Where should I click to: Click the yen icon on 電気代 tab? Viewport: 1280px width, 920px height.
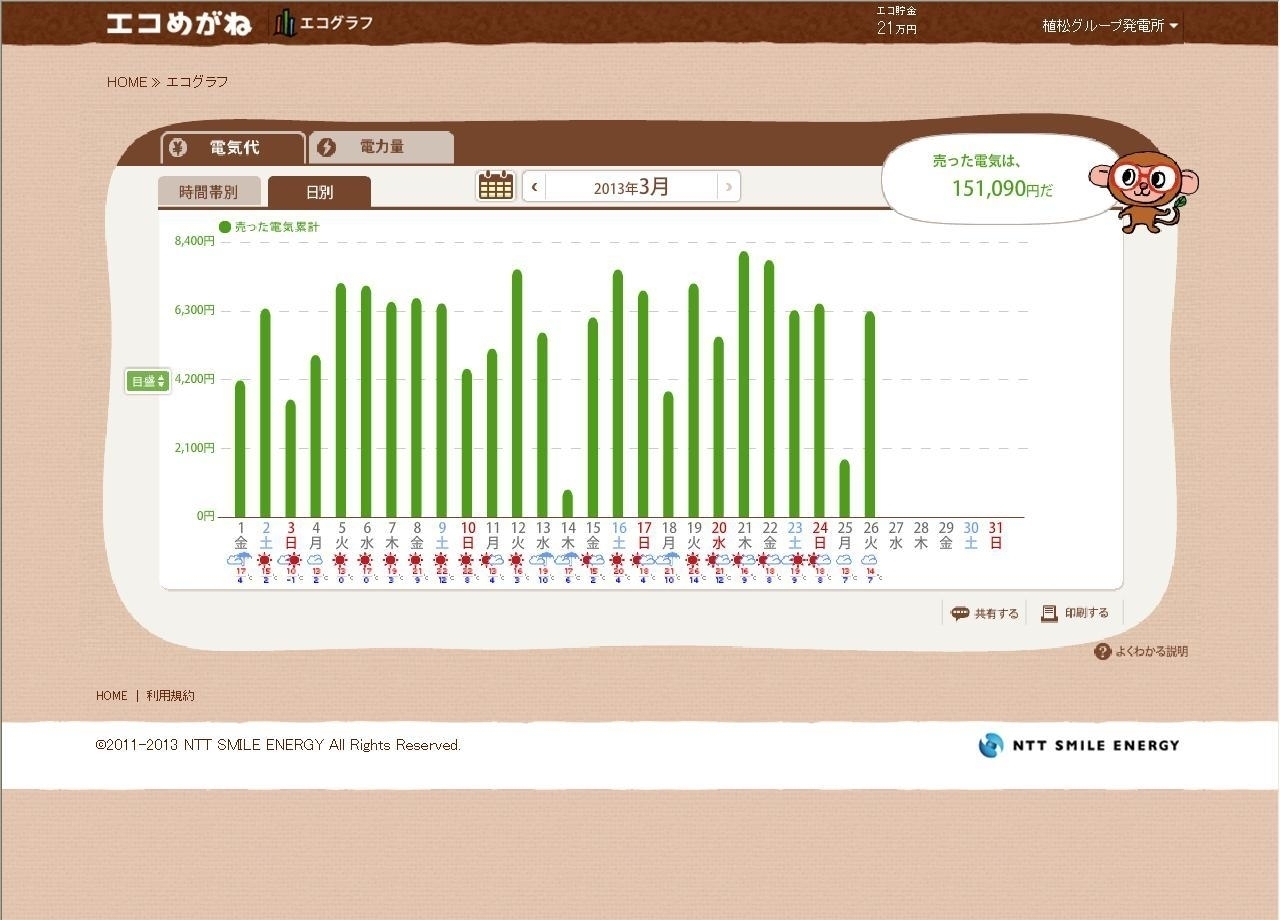coord(179,148)
